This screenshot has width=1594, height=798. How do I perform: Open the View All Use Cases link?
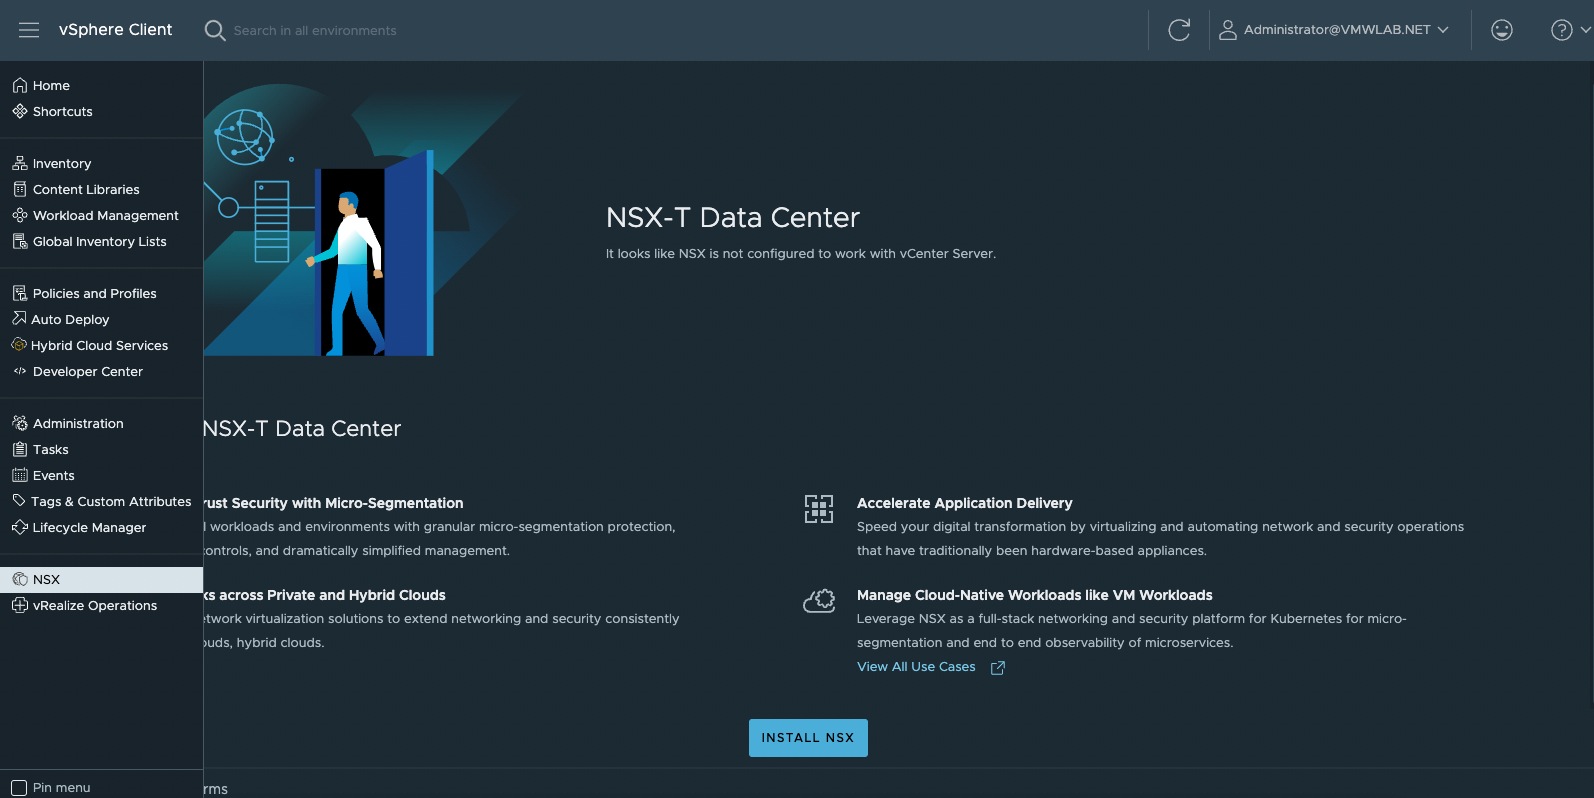pos(916,667)
